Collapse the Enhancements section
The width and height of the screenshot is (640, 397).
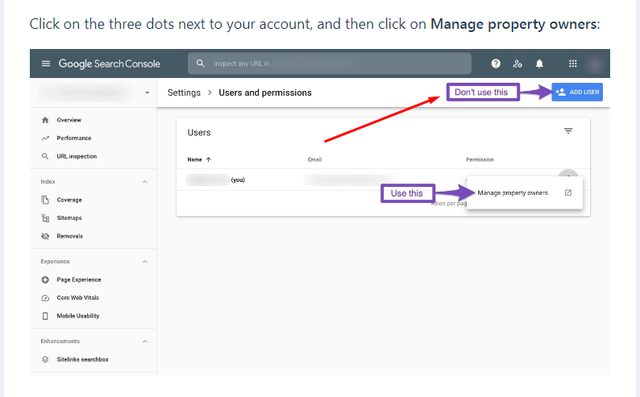pos(145,342)
